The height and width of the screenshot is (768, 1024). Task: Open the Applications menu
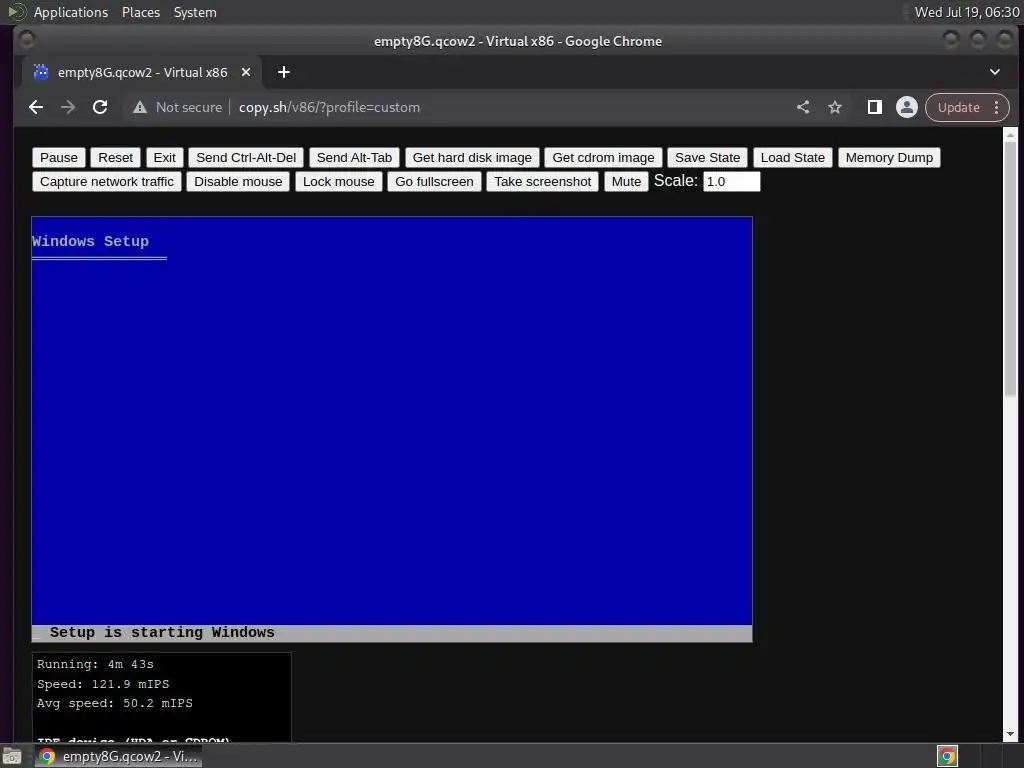[71, 12]
